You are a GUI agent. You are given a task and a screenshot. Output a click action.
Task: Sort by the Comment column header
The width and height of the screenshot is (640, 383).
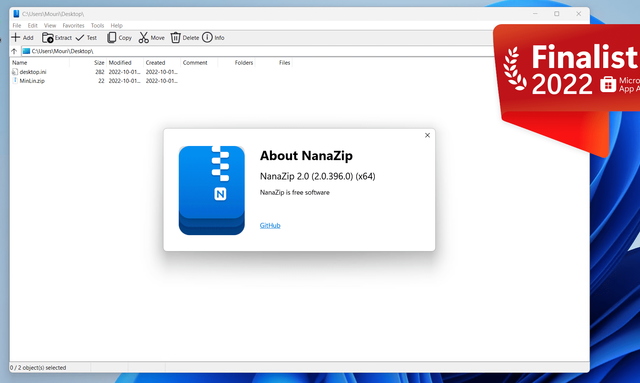[199, 62]
